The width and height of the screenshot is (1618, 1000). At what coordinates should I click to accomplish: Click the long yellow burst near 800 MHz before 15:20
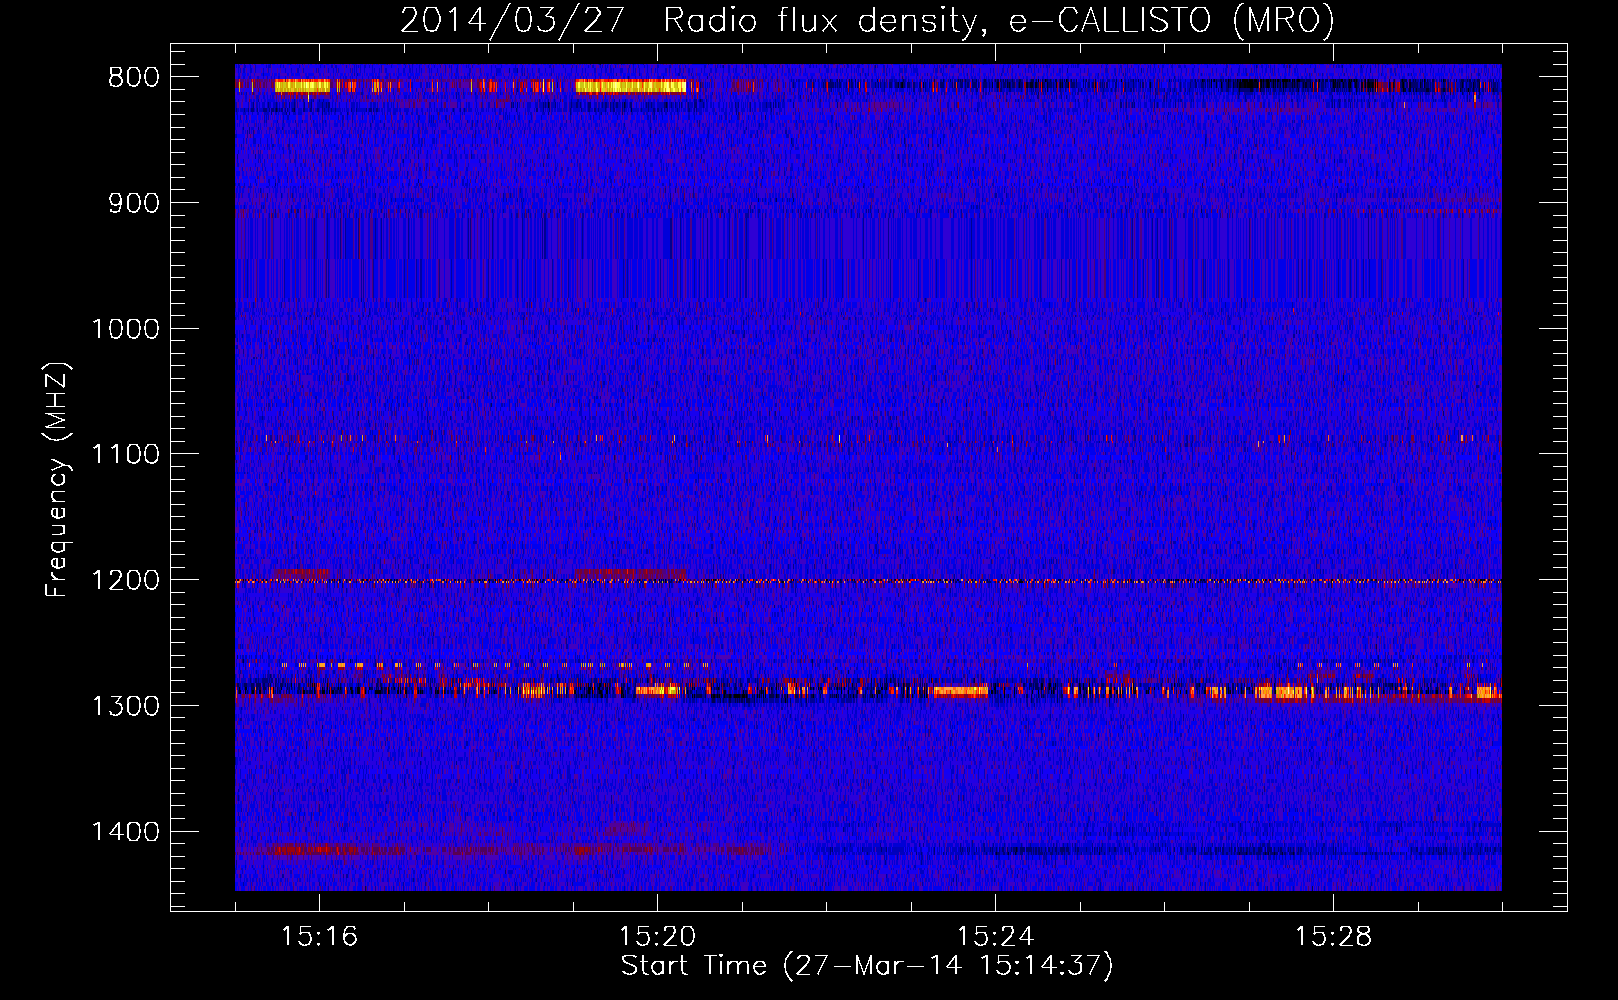[x=631, y=87]
